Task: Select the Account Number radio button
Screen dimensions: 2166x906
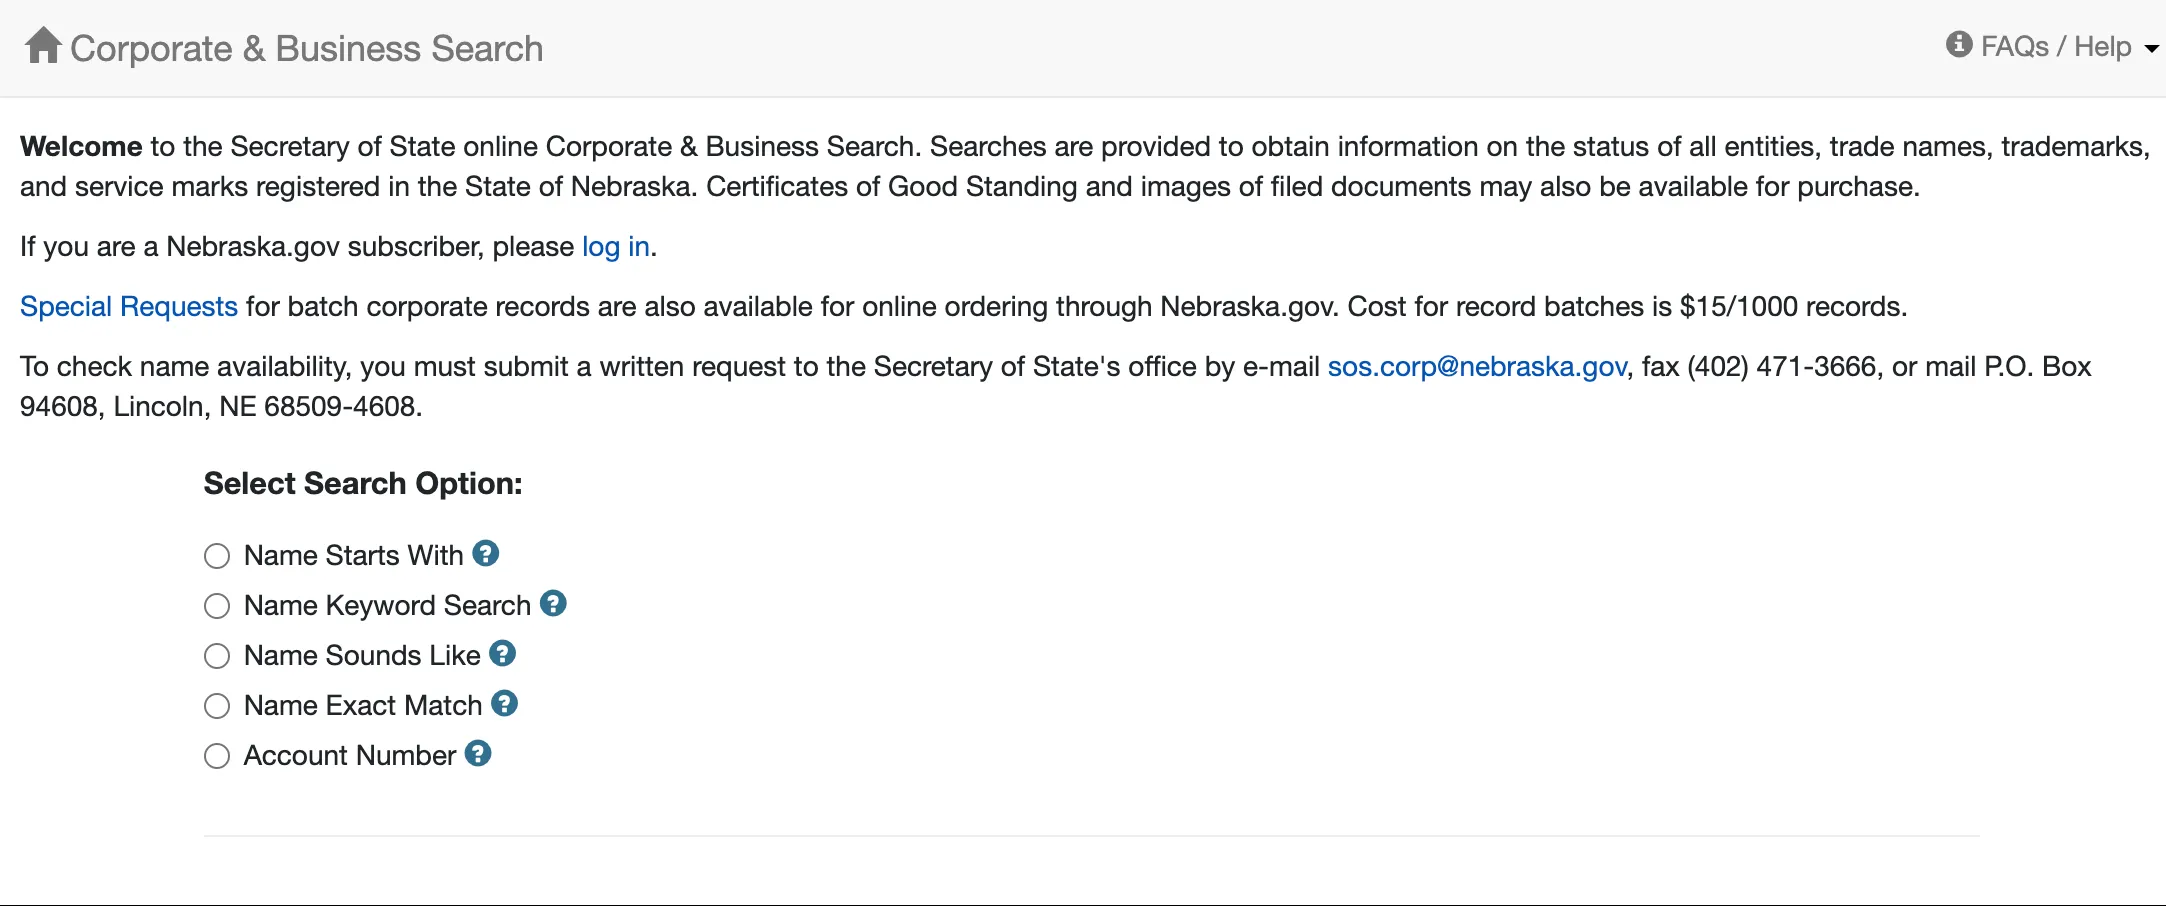Action: (x=217, y=756)
